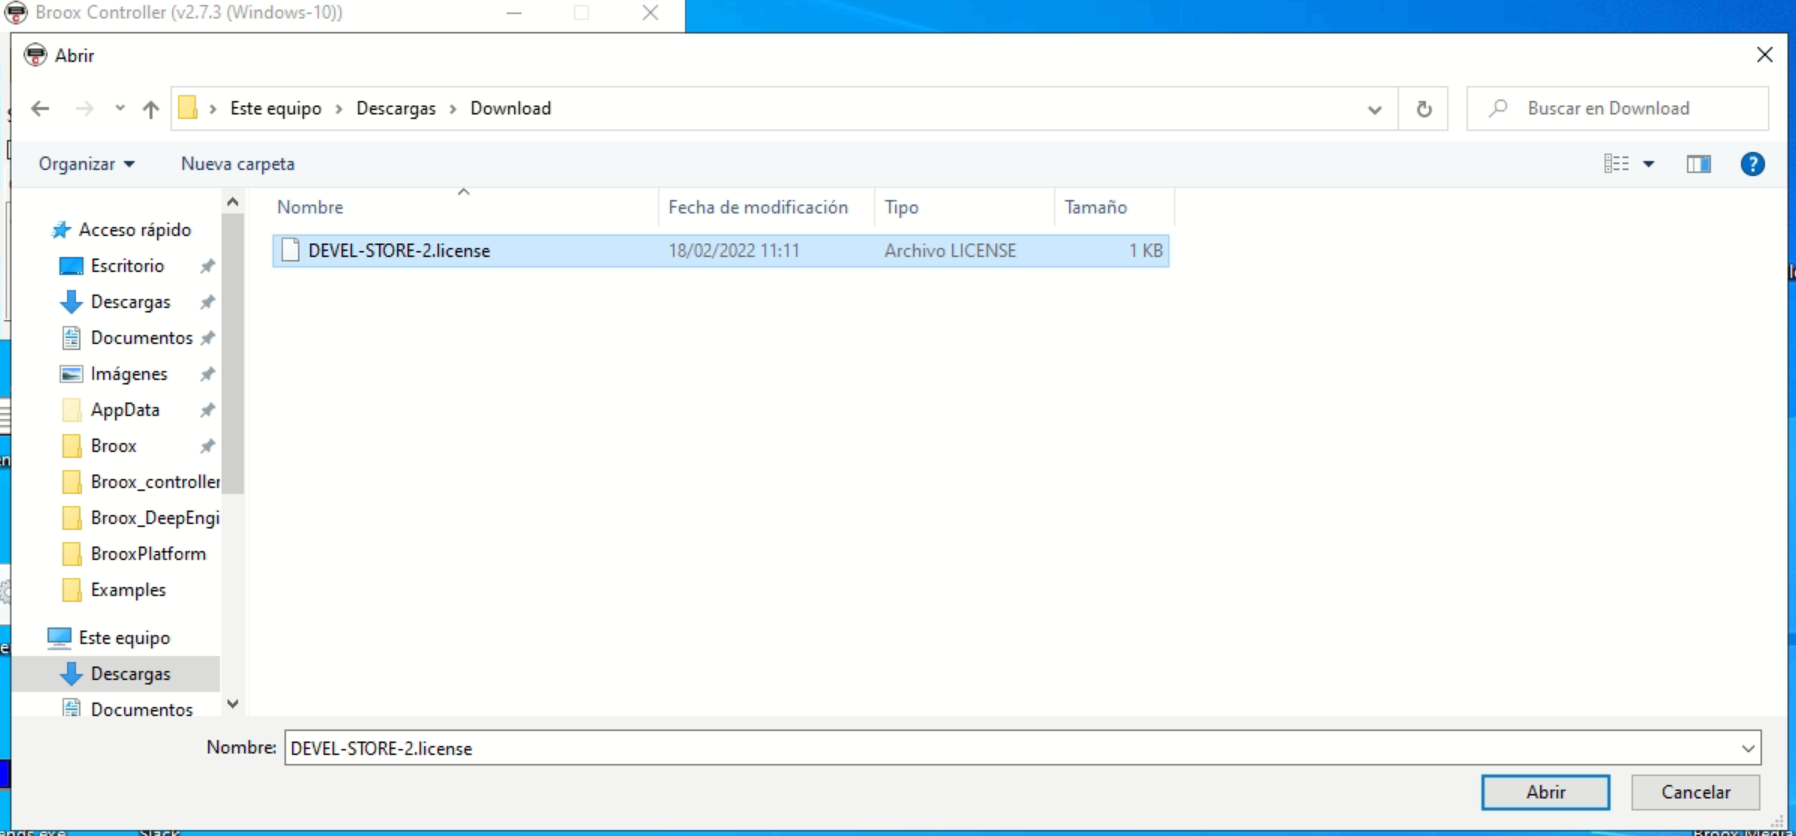Click the pin icon beside Broox
Image resolution: width=1796 pixels, height=836 pixels.
[207, 446]
